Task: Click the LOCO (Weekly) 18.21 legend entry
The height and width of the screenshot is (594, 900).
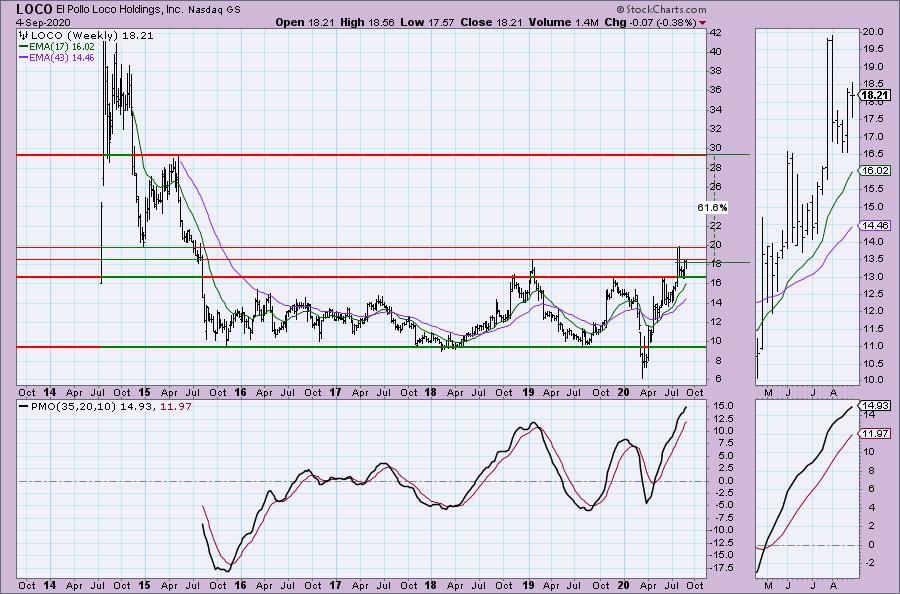Action: (x=87, y=36)
